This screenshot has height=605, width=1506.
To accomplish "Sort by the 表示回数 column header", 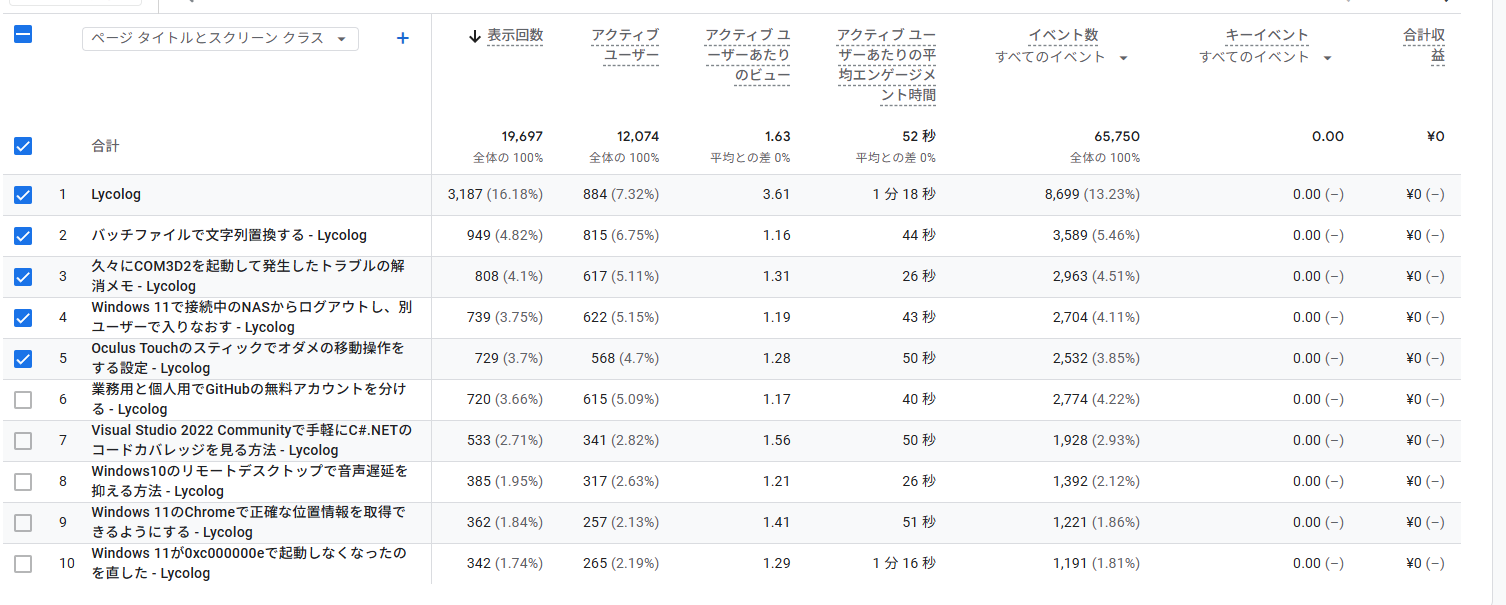I will click(x=515, y=36).
